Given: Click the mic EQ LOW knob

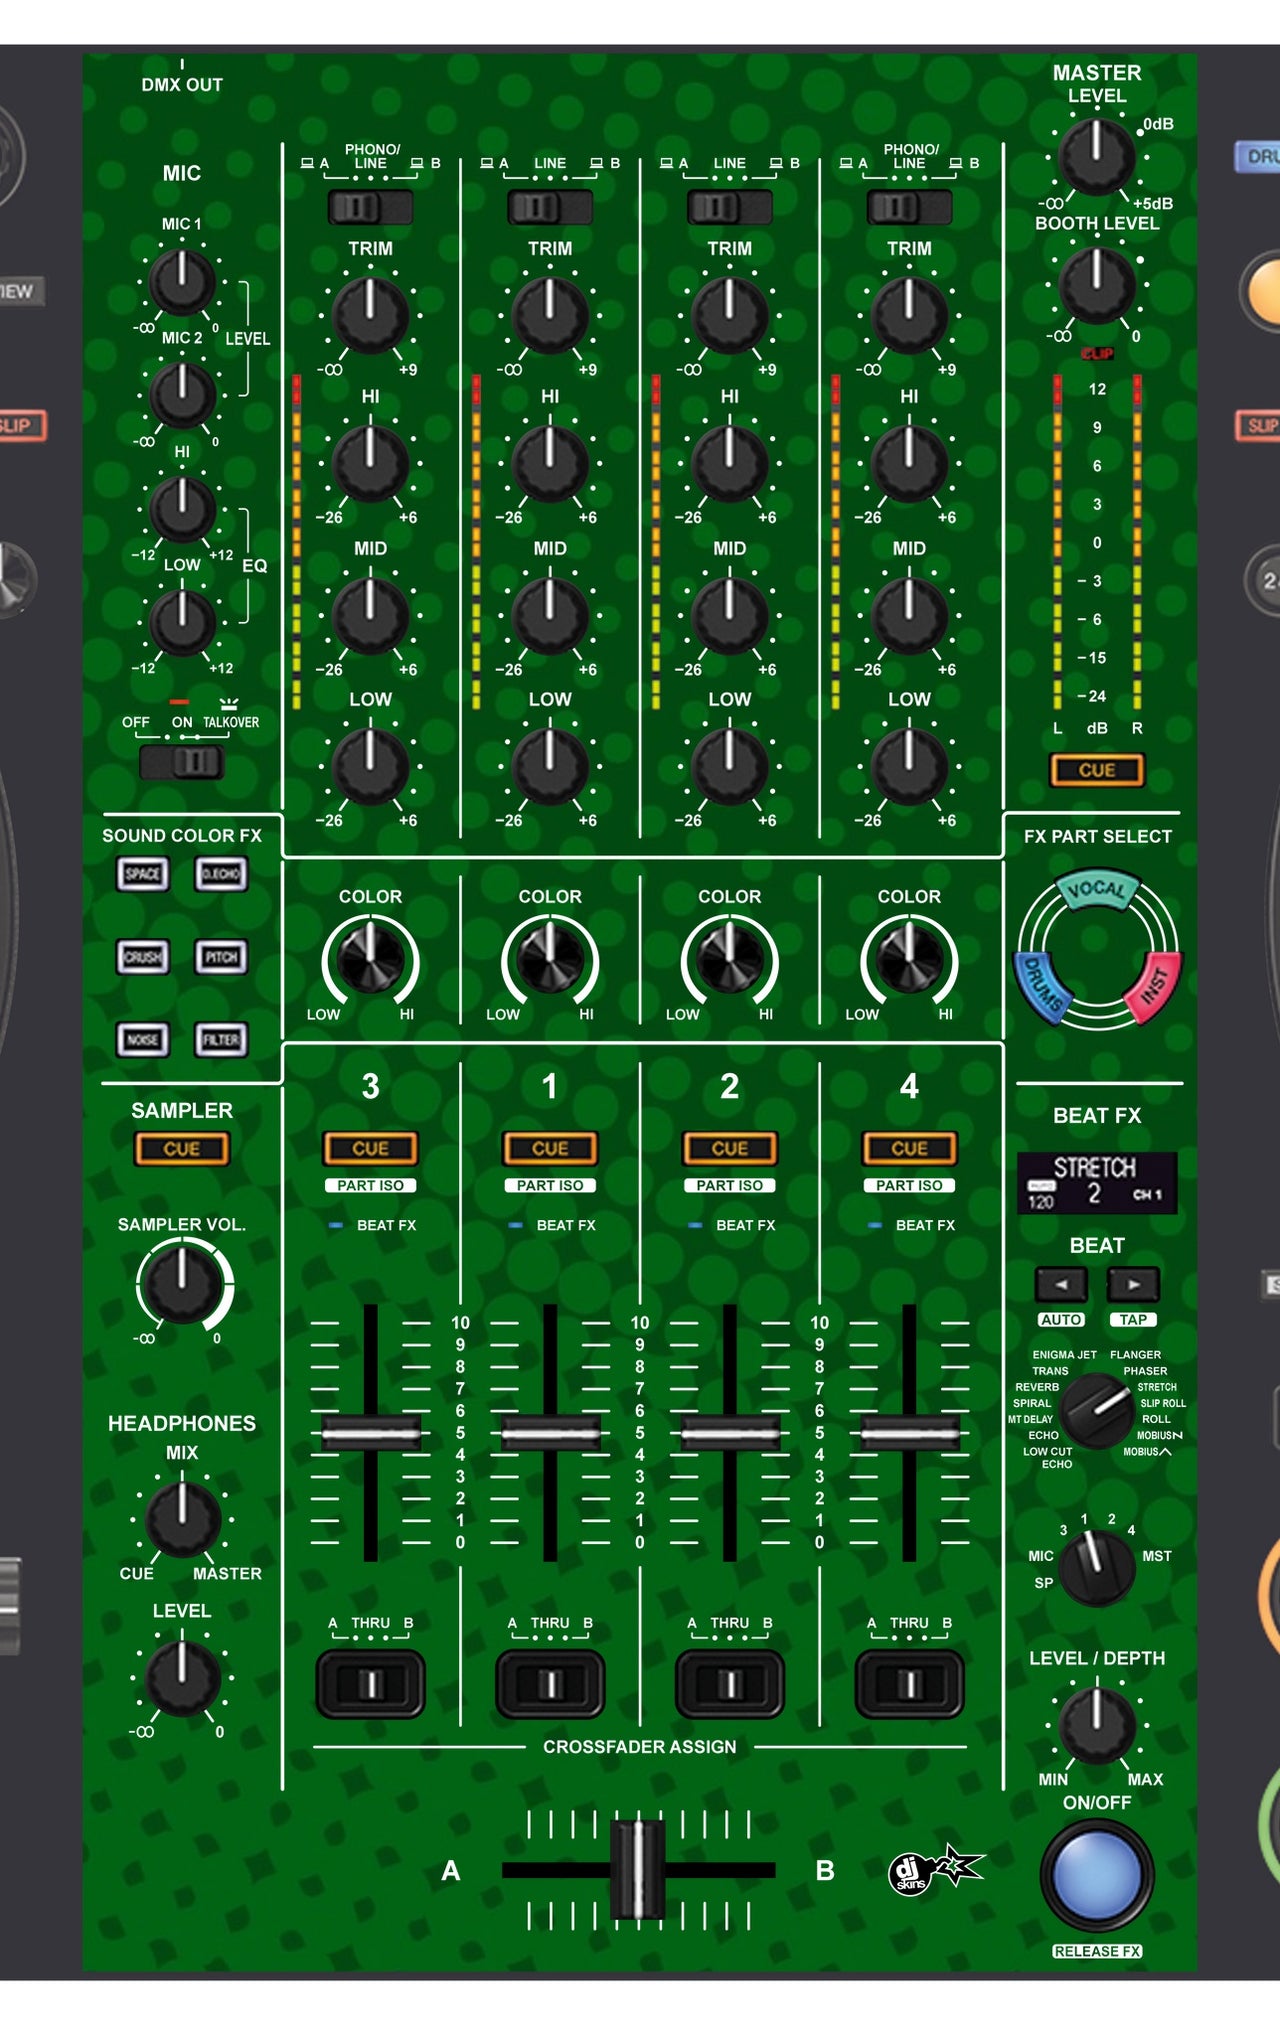Looking at the screenshot, I should click(x=182, y=622).
